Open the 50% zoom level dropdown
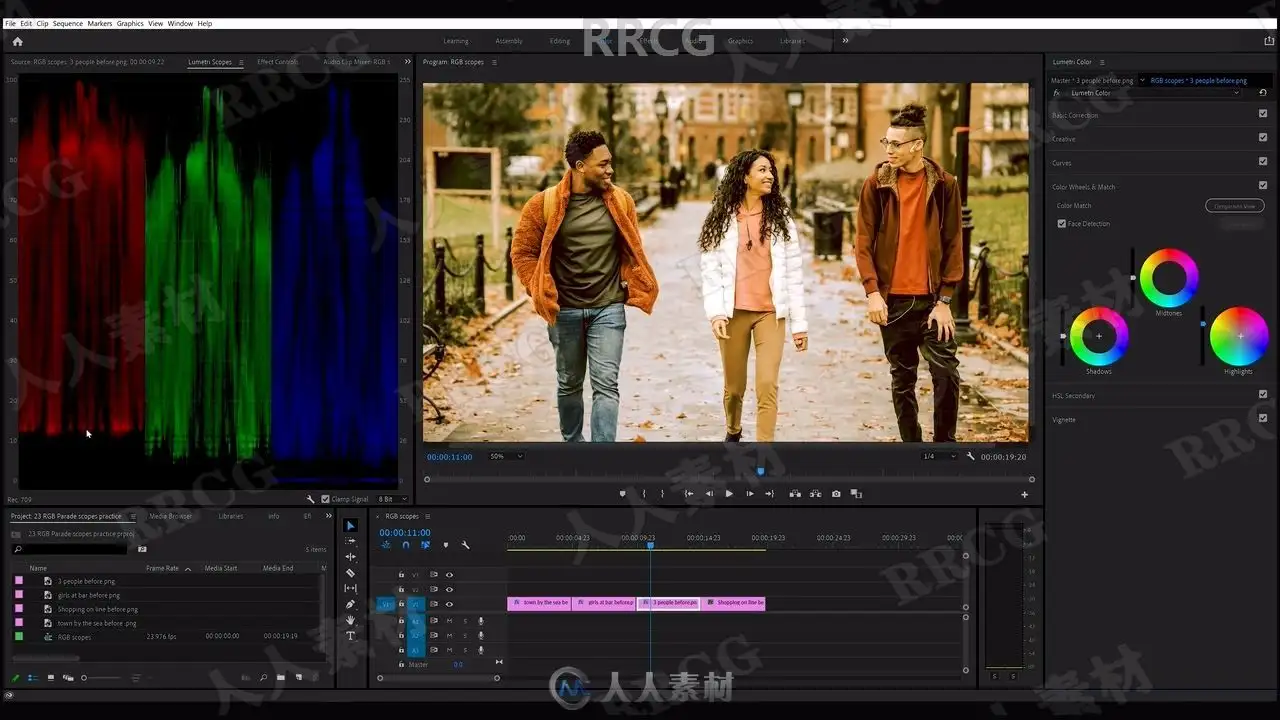1280x720 pixels. pyautogui.click(x=506, y=456)
